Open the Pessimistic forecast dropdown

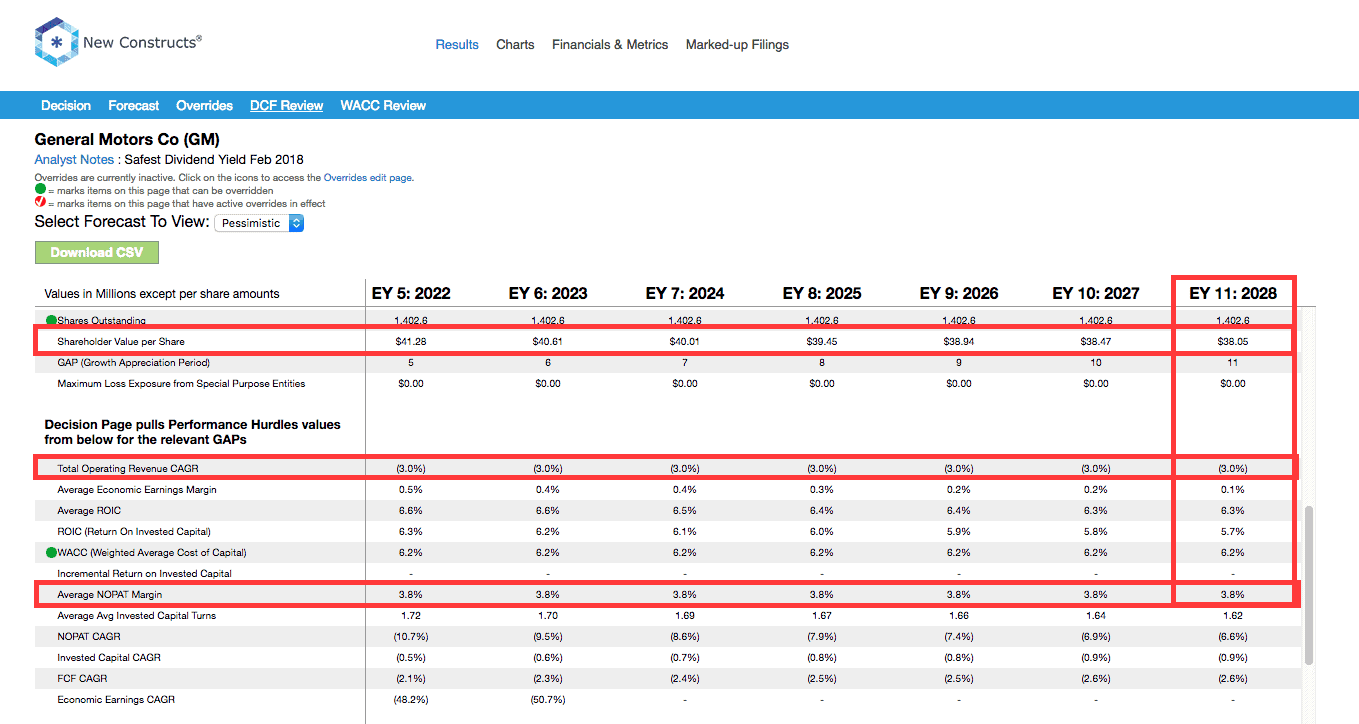[259, 223]
